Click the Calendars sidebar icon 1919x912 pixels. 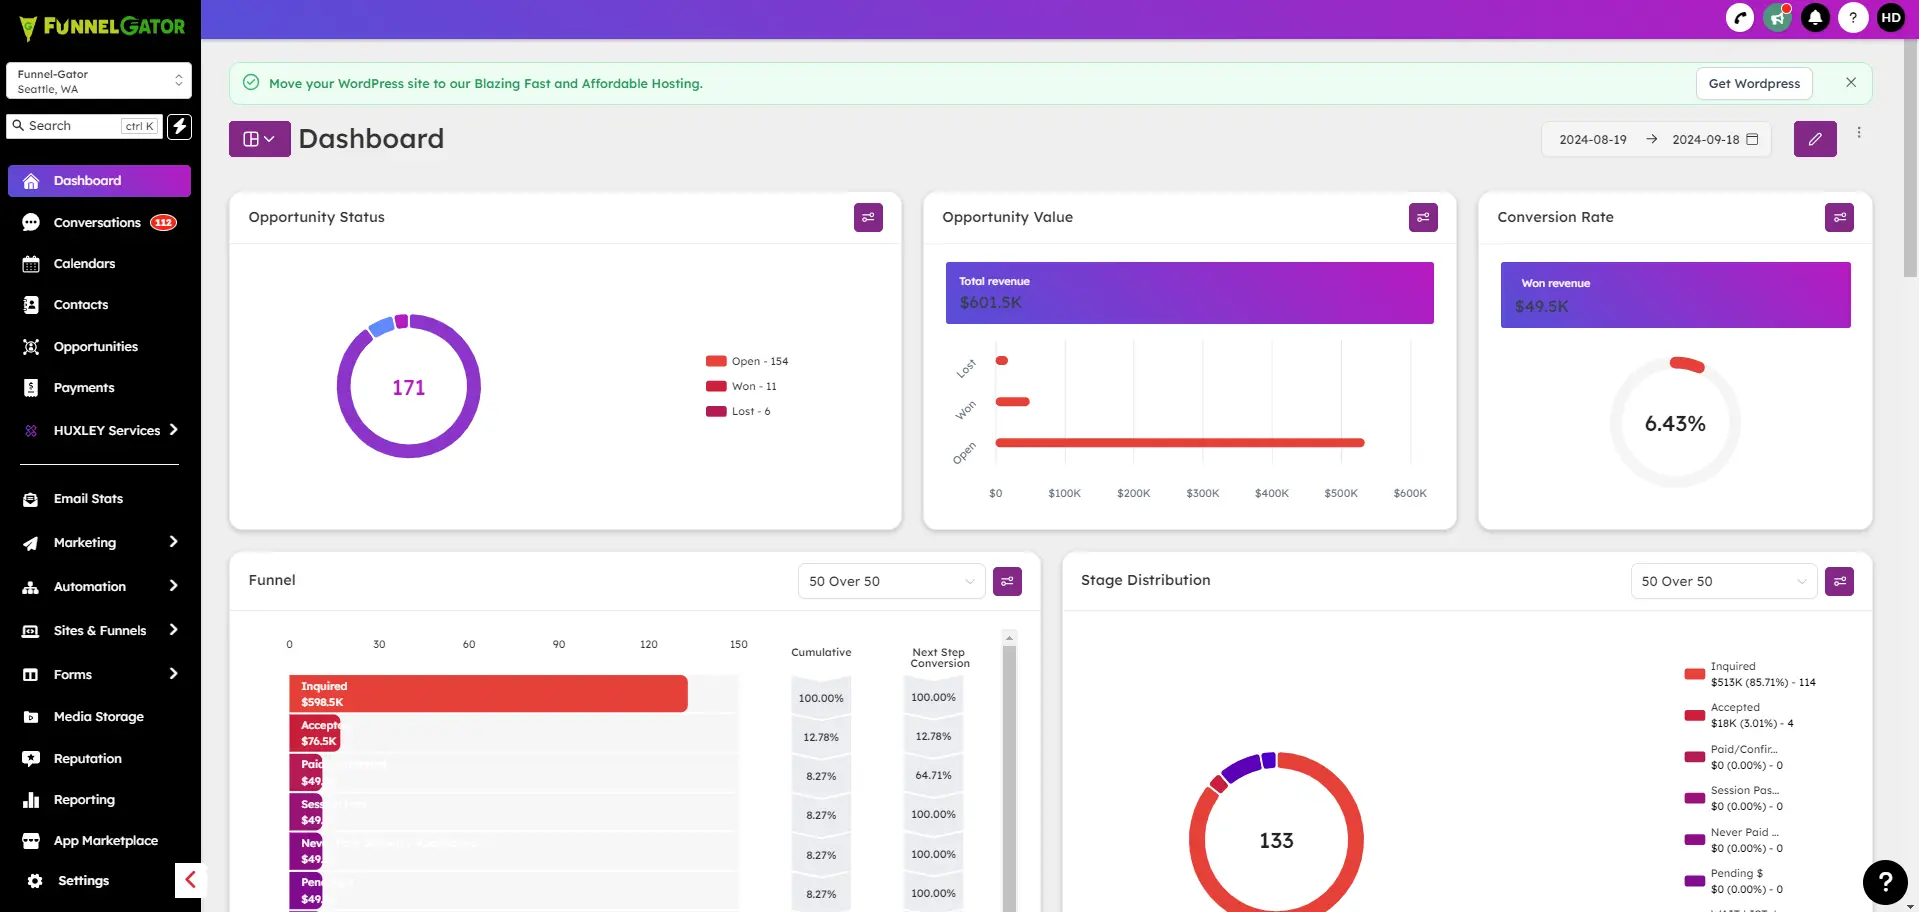(31, 264)
